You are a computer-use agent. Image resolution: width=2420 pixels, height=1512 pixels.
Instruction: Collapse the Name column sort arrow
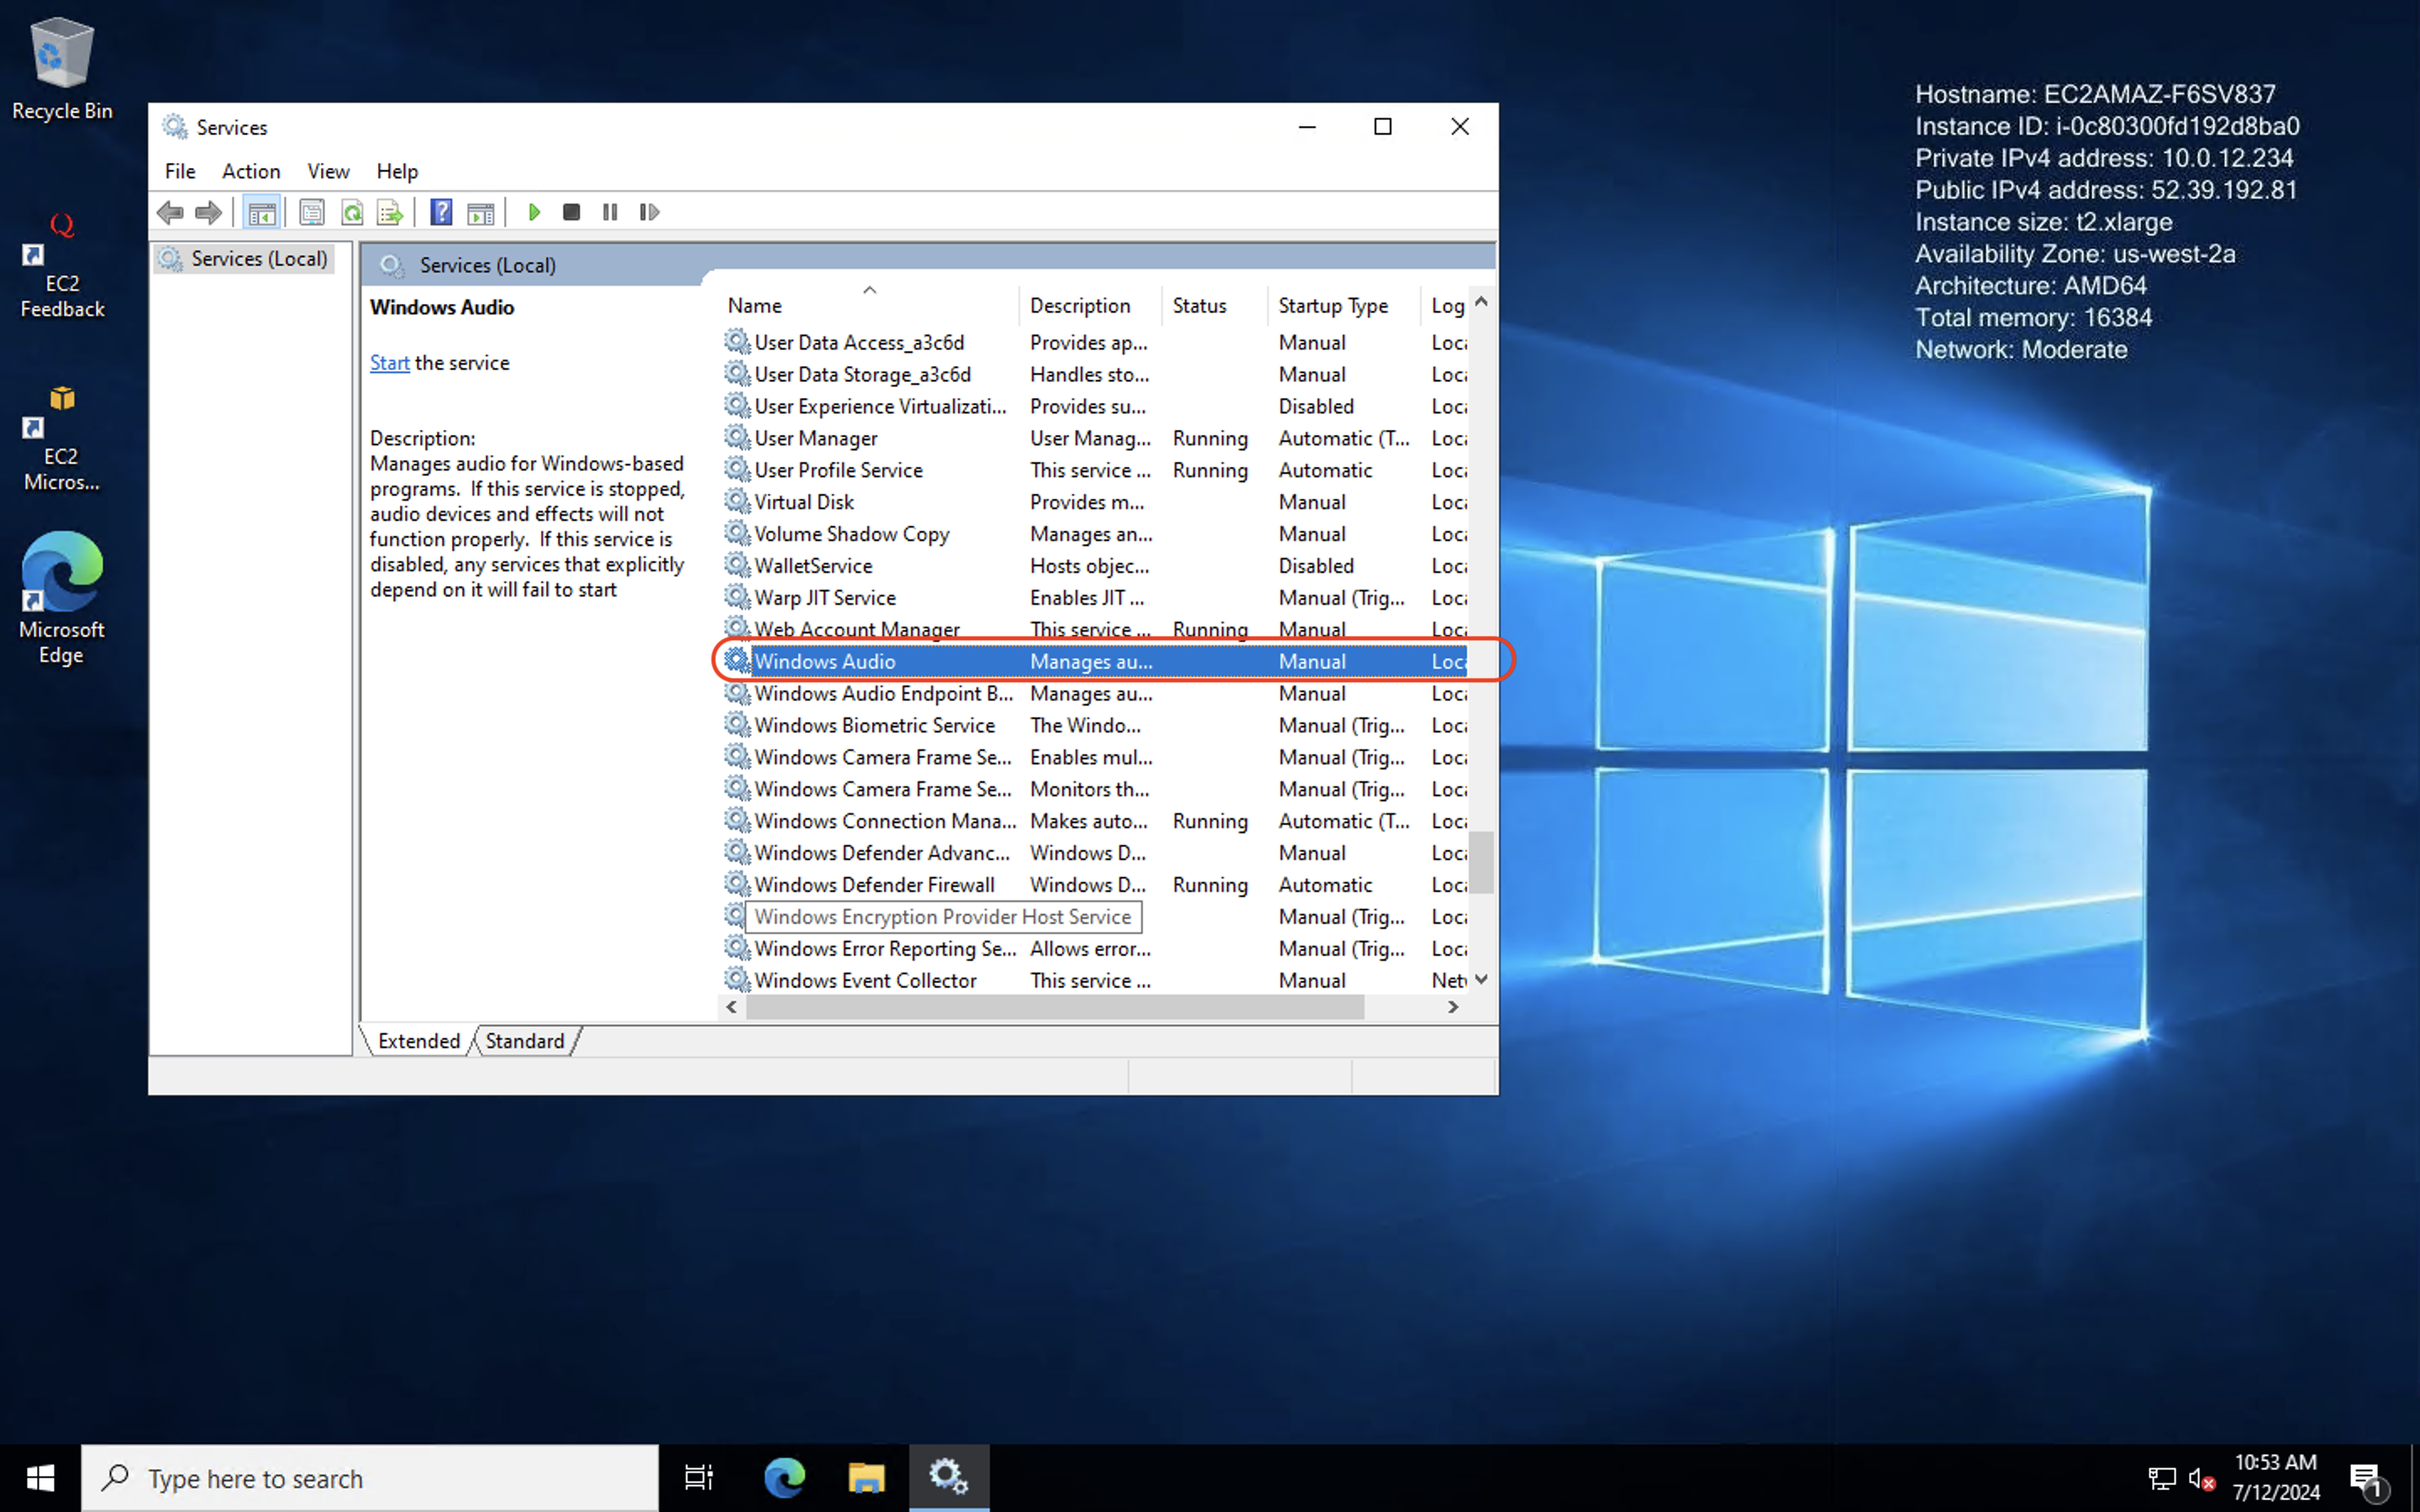(869, 289)
